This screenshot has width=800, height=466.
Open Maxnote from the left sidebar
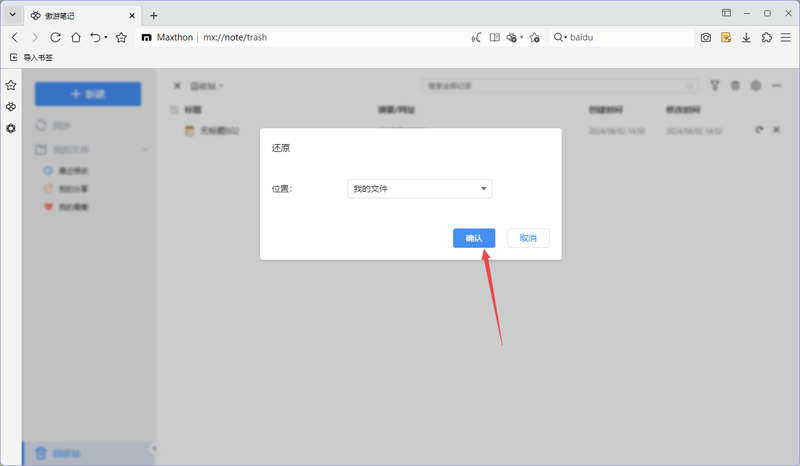click(11, 107)
